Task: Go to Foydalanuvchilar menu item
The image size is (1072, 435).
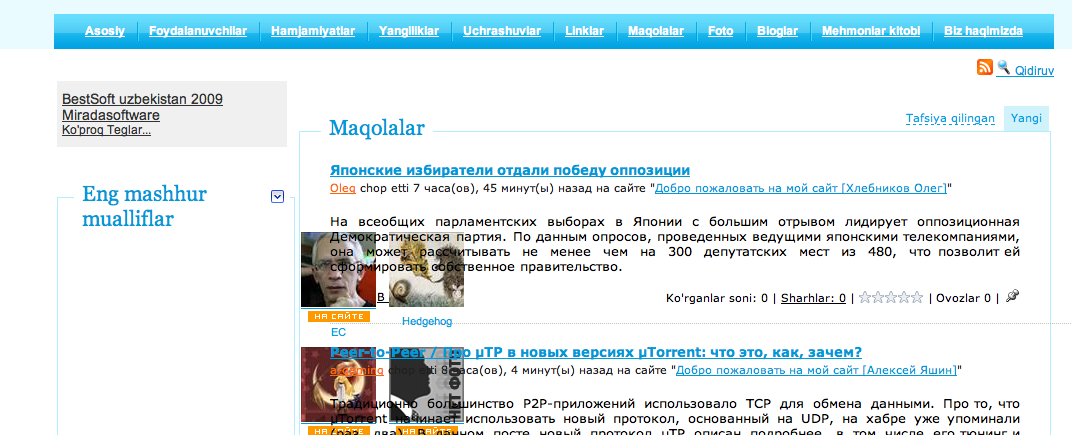Action: [x=197, y=31]
